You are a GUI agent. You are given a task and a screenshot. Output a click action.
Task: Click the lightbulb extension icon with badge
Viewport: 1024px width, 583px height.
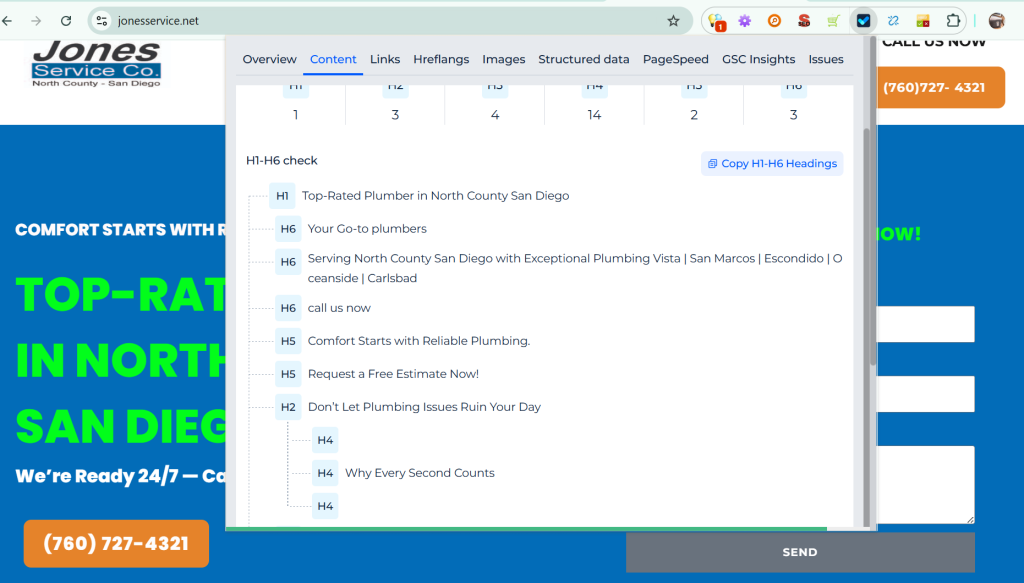716,21
